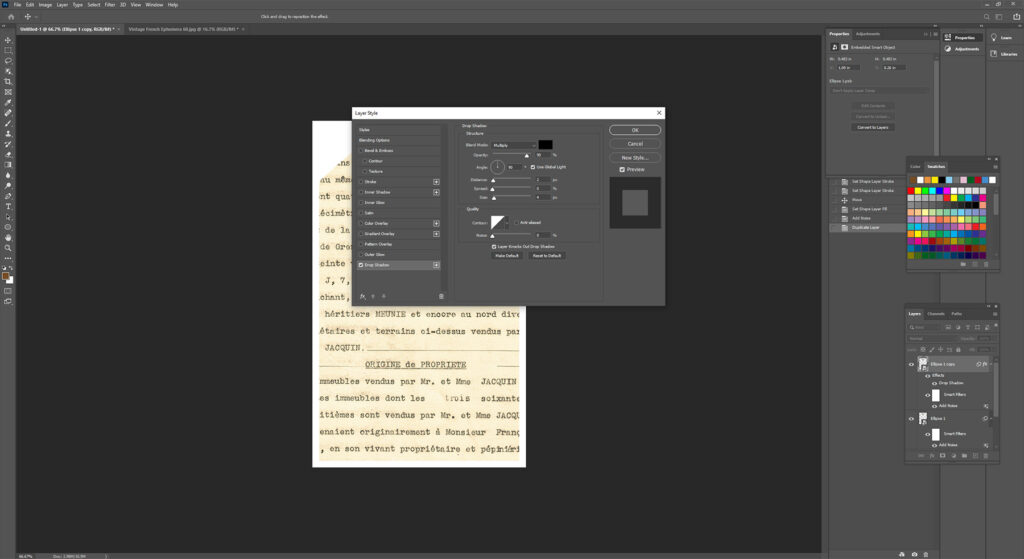Select the Zoom tool
The width and height of the screenshot is (1024, 559).
(8, 247)
